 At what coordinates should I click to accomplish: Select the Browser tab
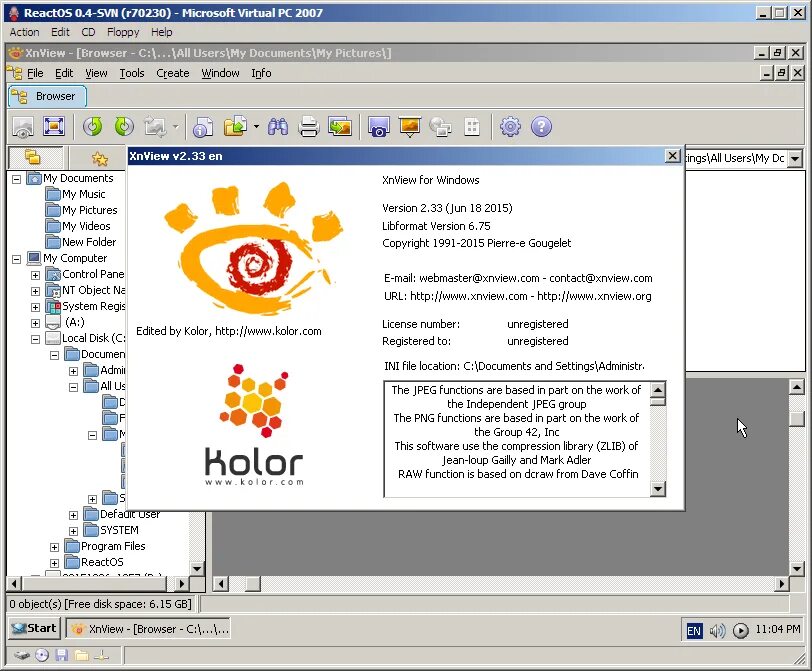47,96
